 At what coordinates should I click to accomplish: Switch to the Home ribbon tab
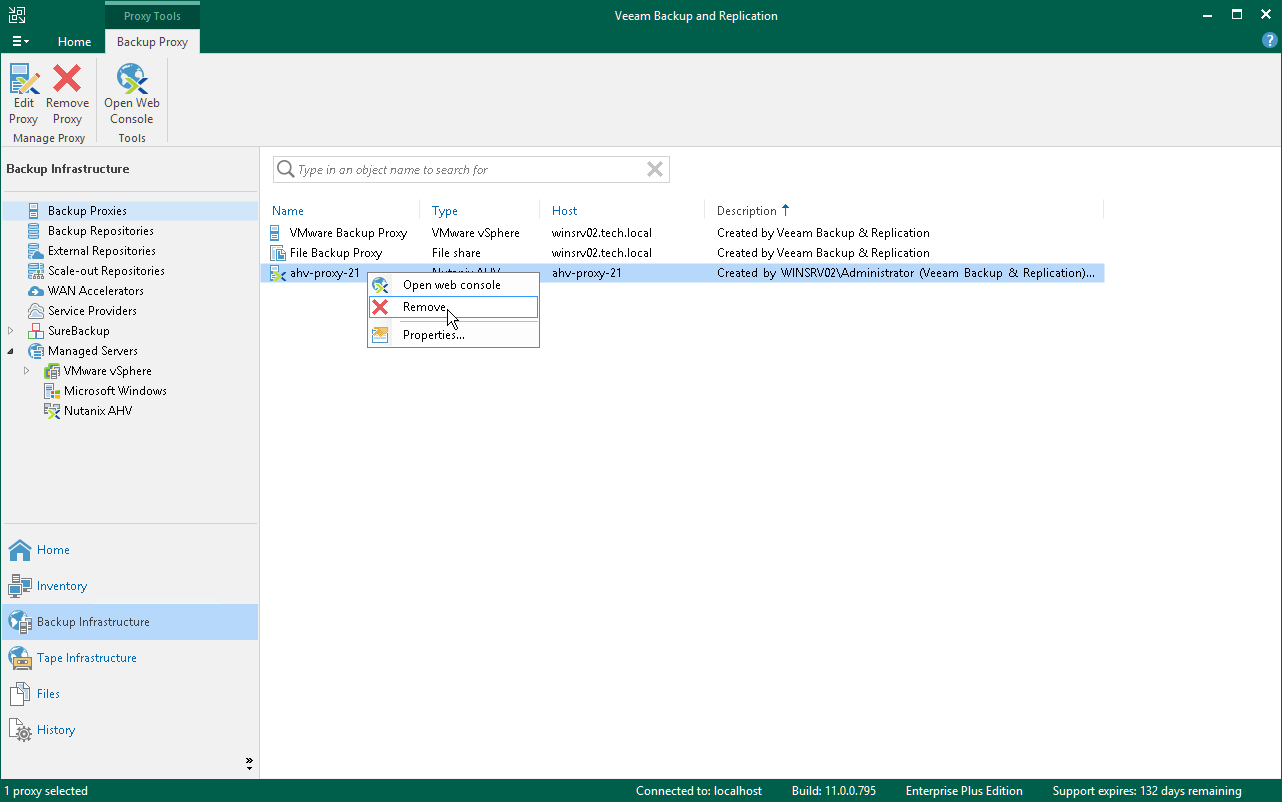[74, 42]
